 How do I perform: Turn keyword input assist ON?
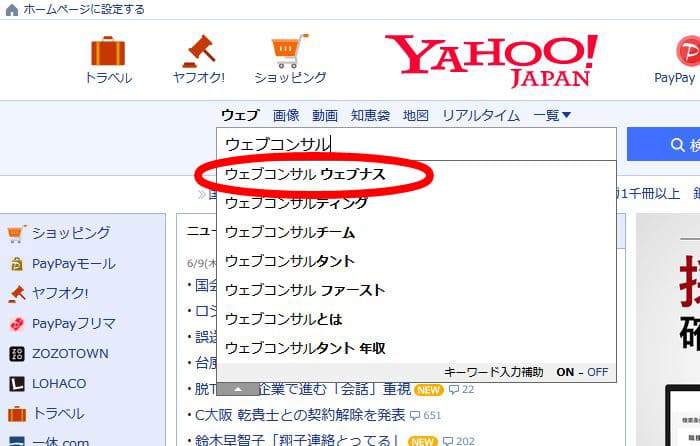pyautogui.click(x=565, y=372)
